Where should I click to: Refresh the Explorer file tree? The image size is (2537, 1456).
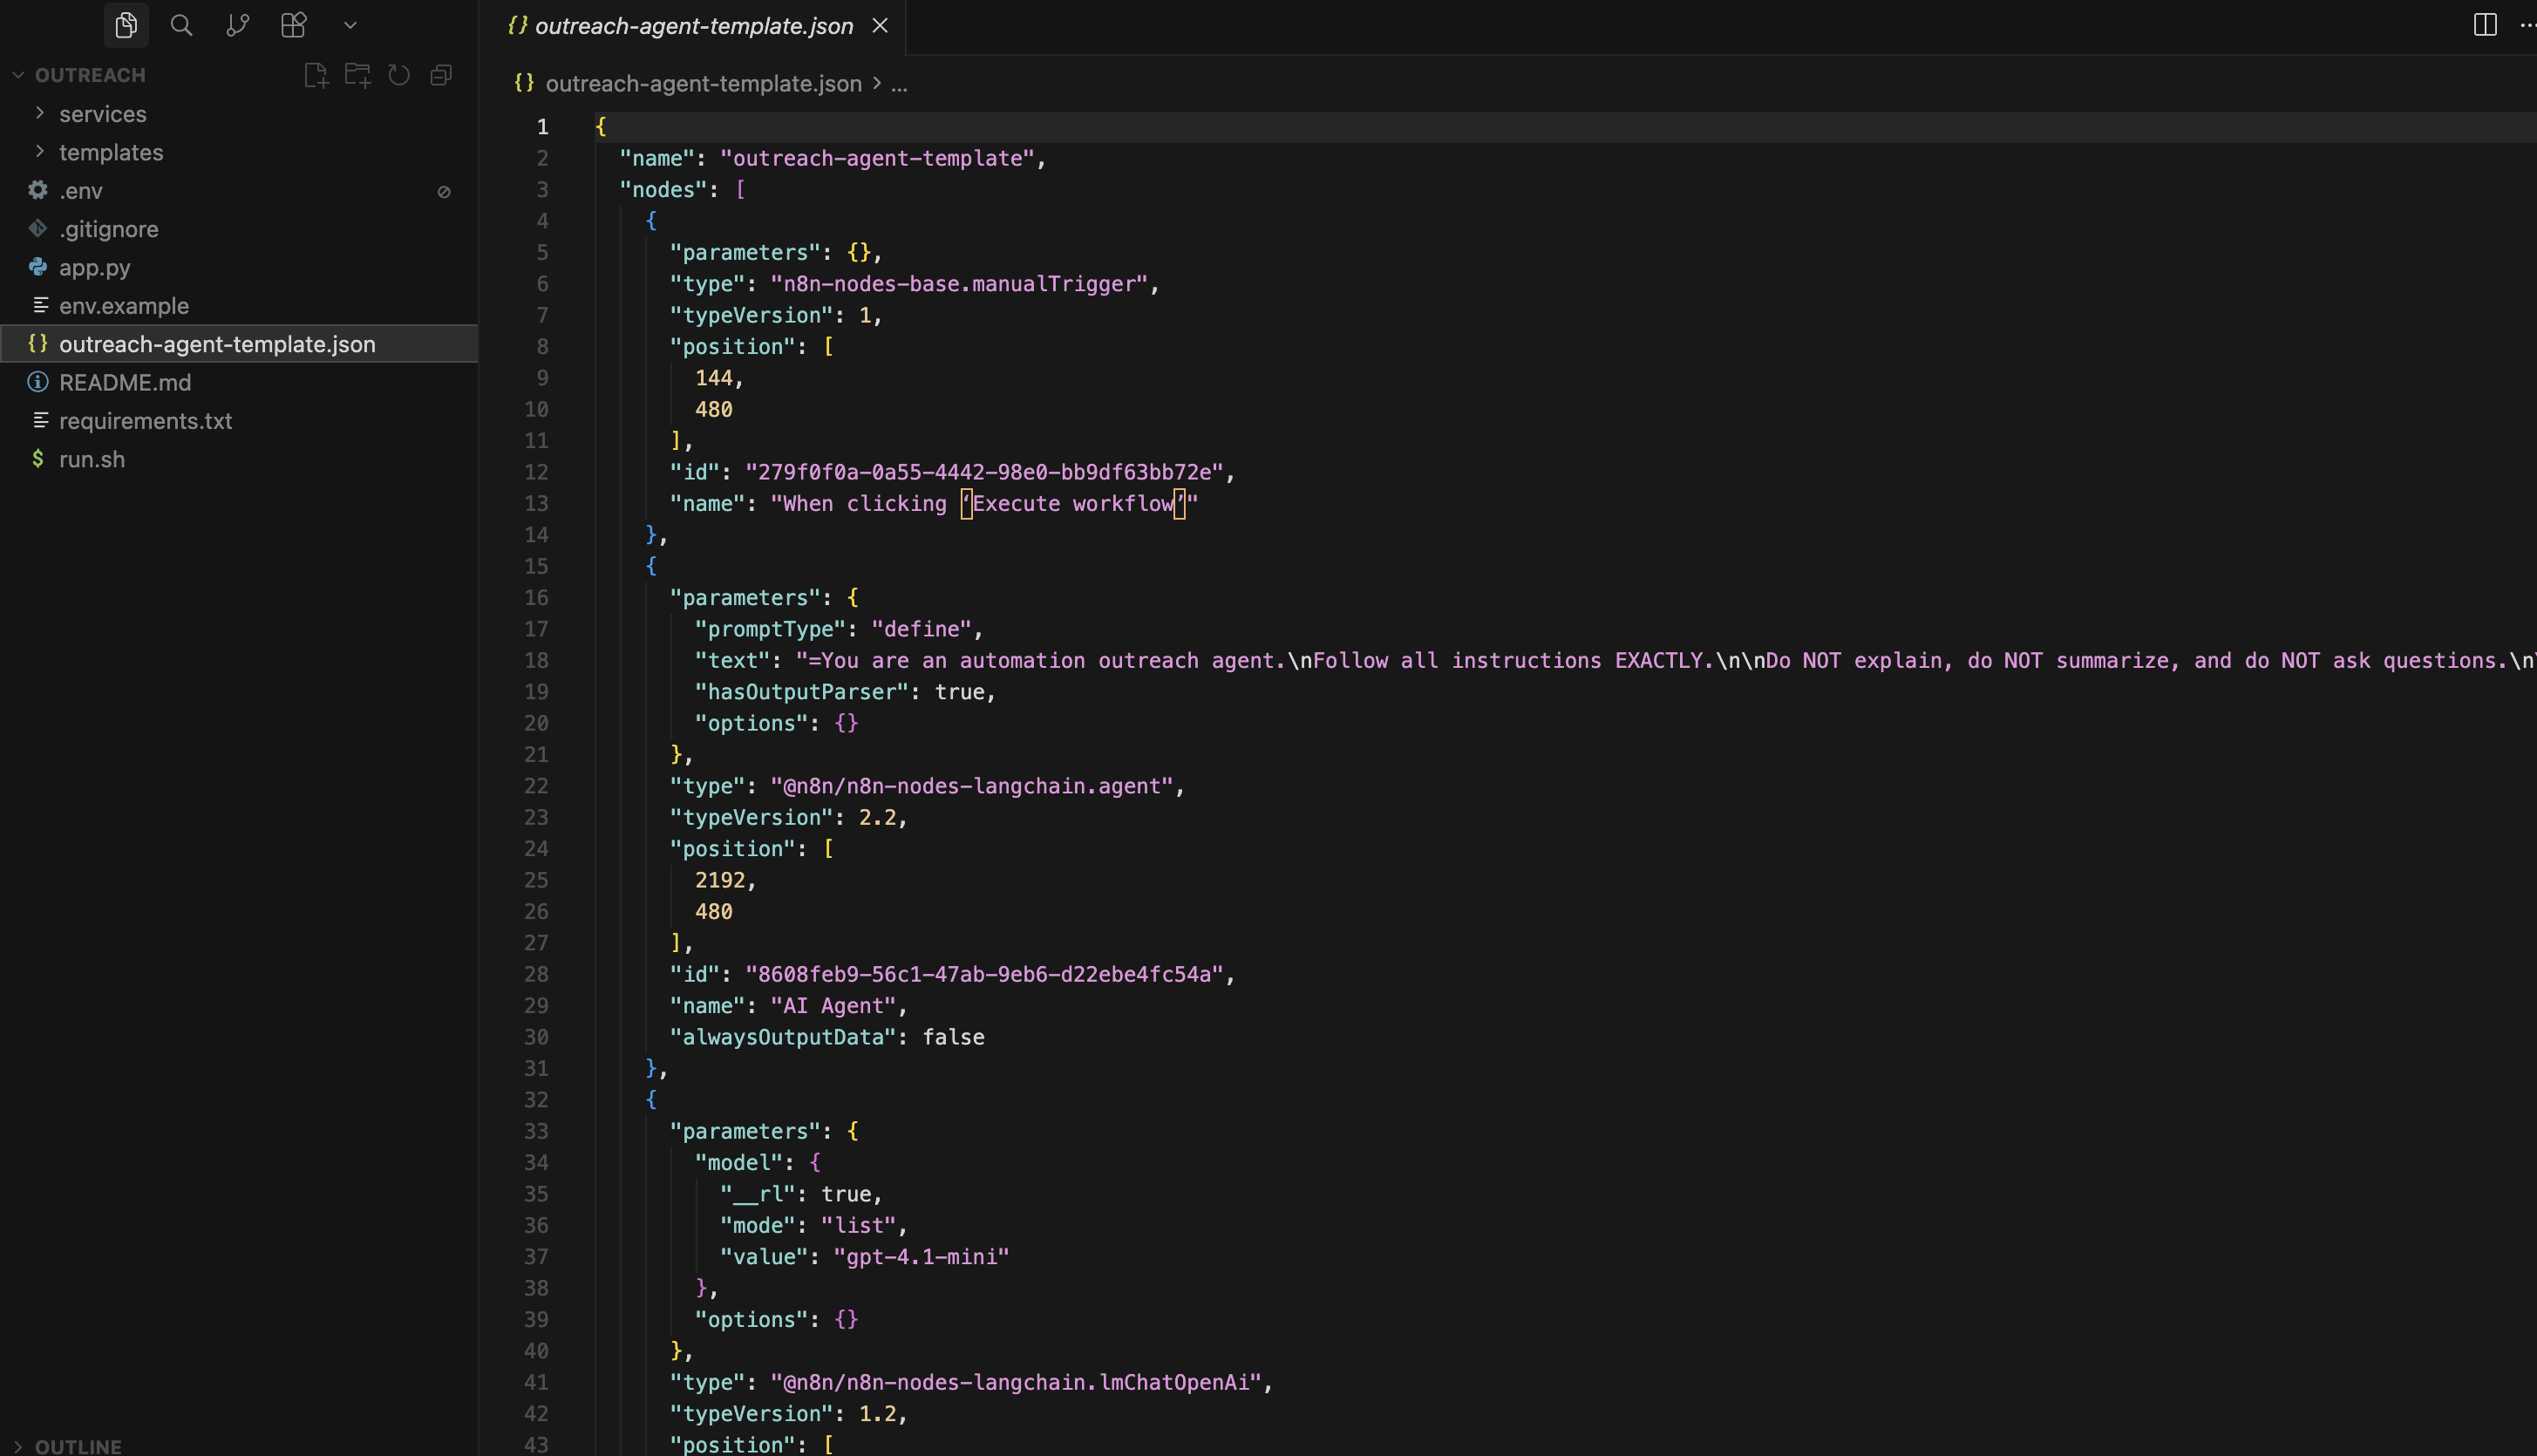[x=399, y=75]
